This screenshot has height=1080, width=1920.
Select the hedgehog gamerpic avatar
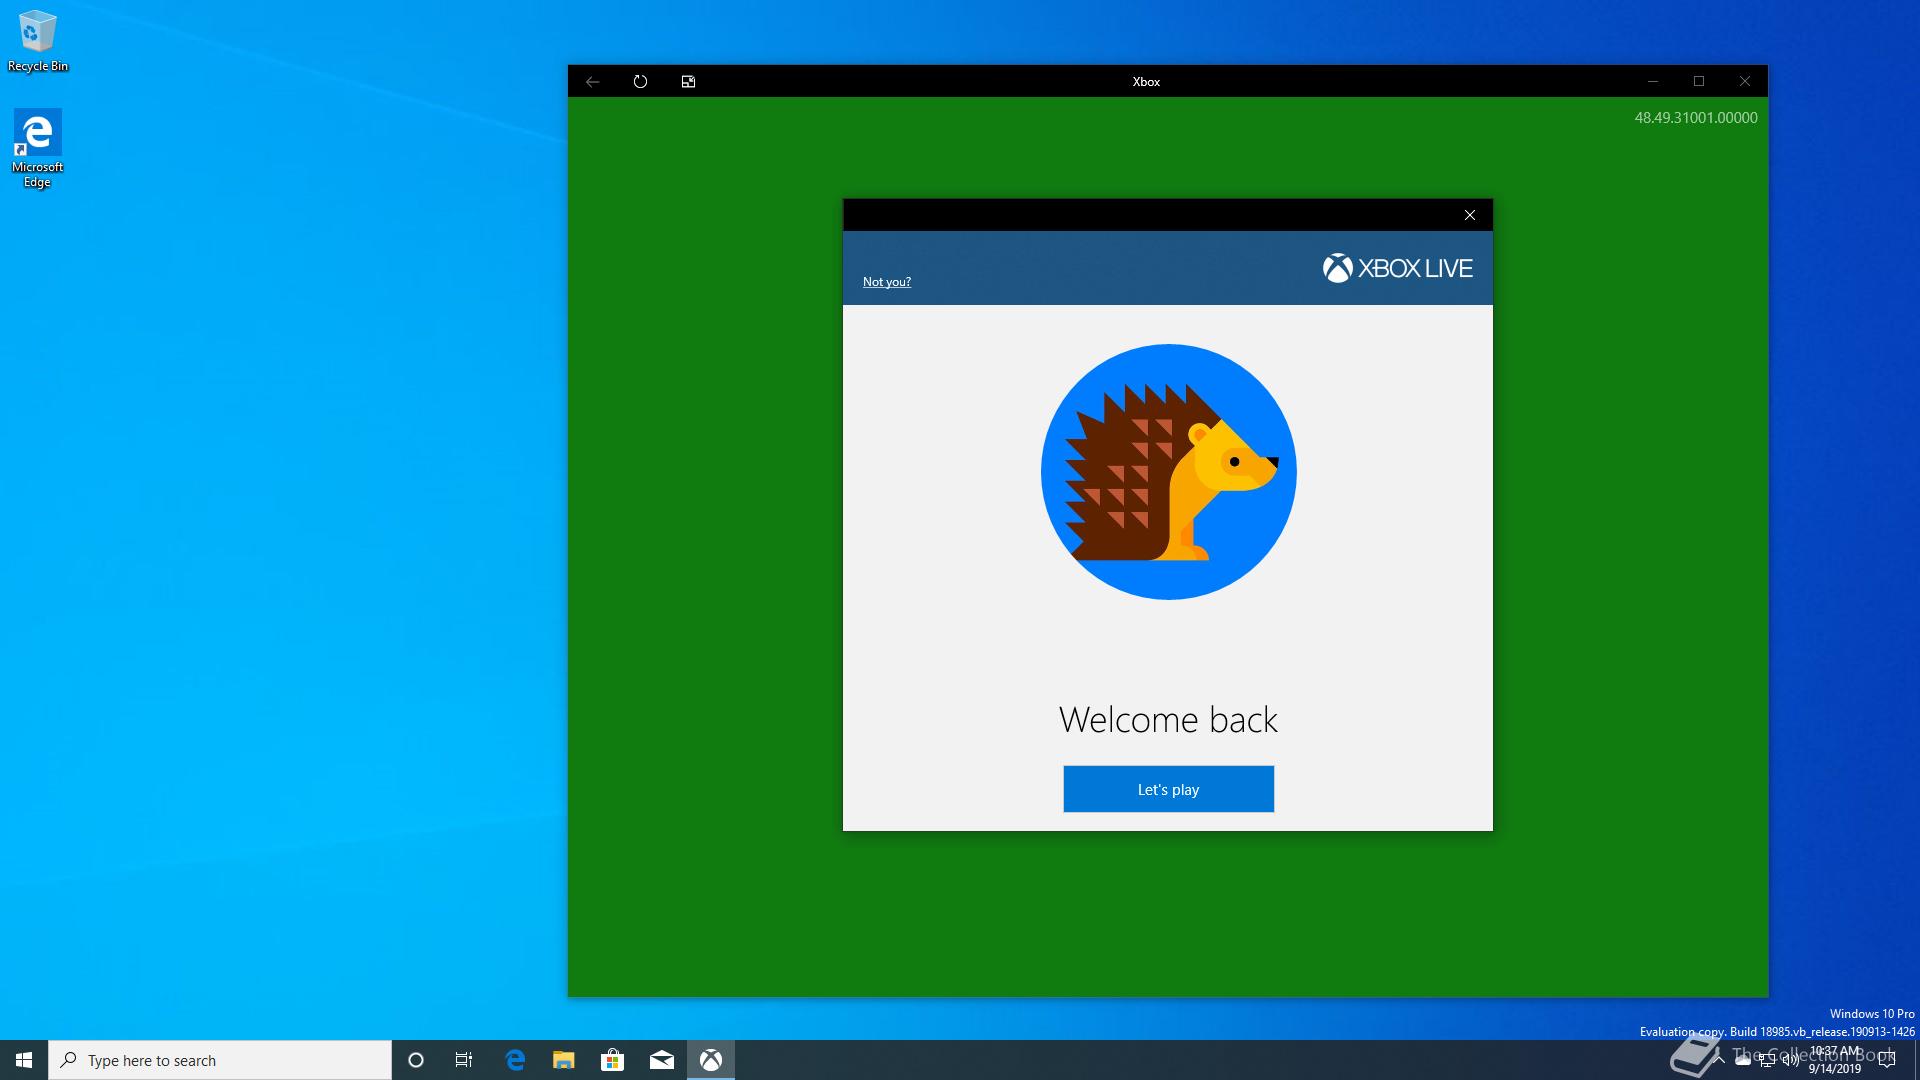[x=1168, y=472]
